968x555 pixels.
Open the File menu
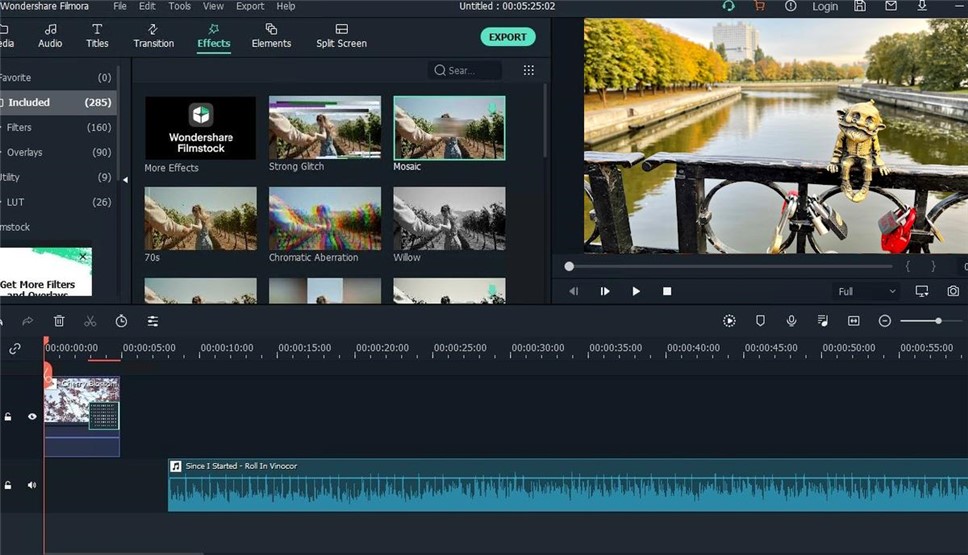[120, 6]
